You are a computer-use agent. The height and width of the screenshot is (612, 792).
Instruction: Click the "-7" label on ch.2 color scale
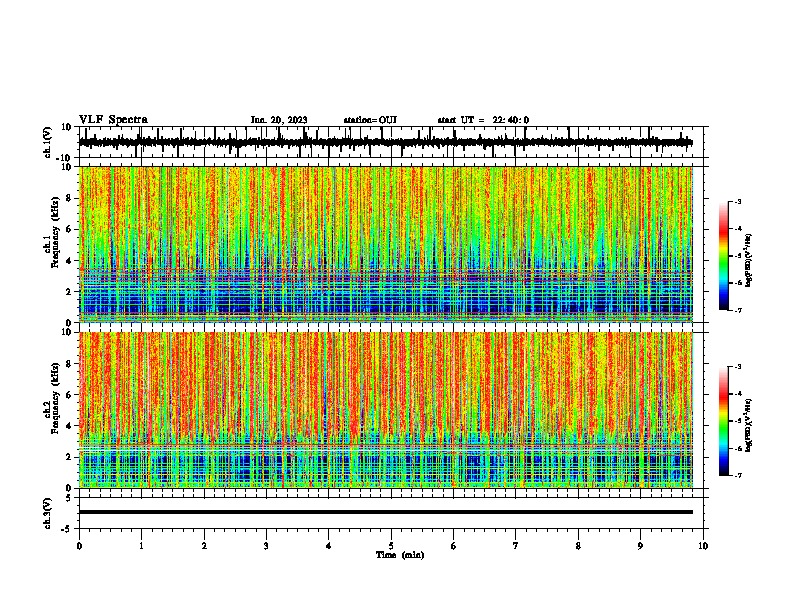coord(737,475)
